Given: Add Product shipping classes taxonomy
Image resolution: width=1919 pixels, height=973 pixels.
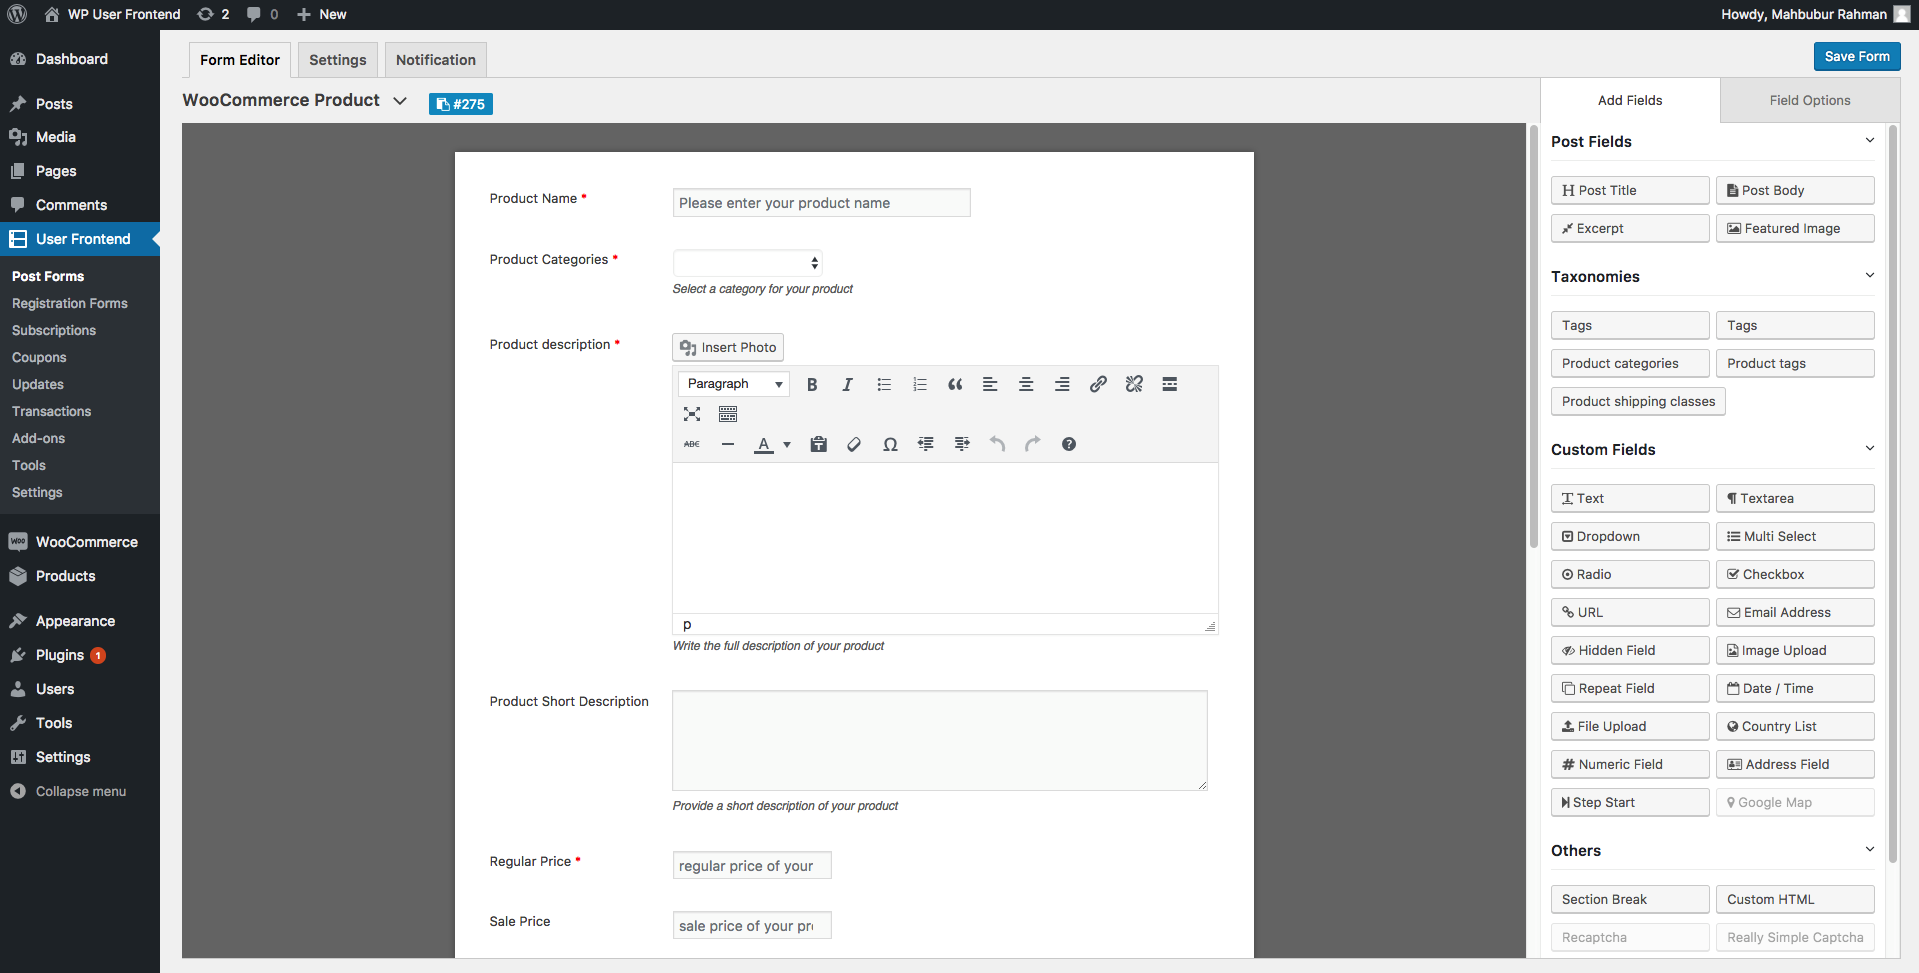Looking at the screenshot, I should tap(1638, 401).
